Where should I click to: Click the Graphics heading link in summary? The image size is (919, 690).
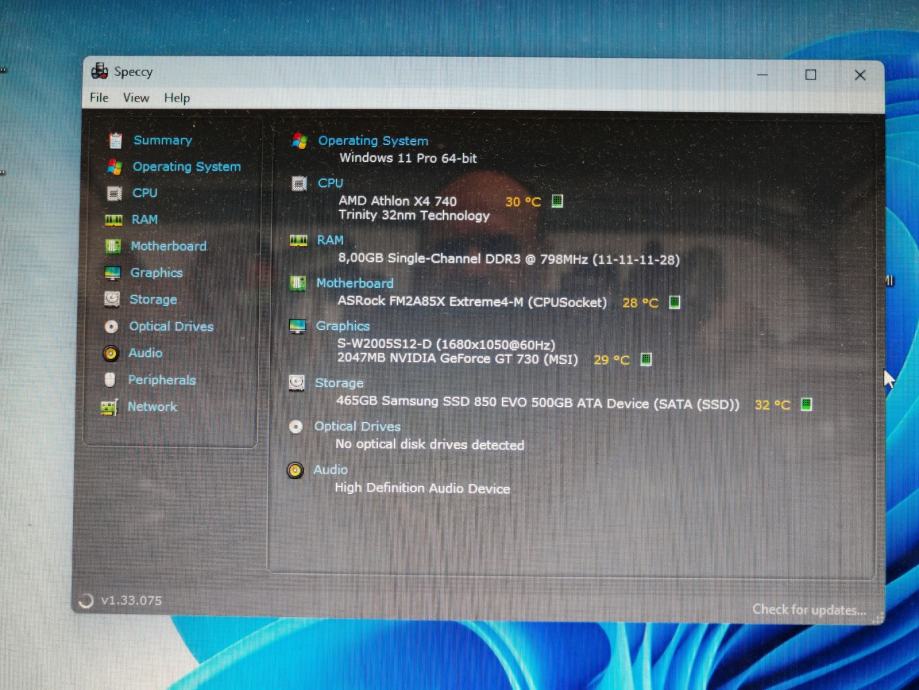(343, 326)
